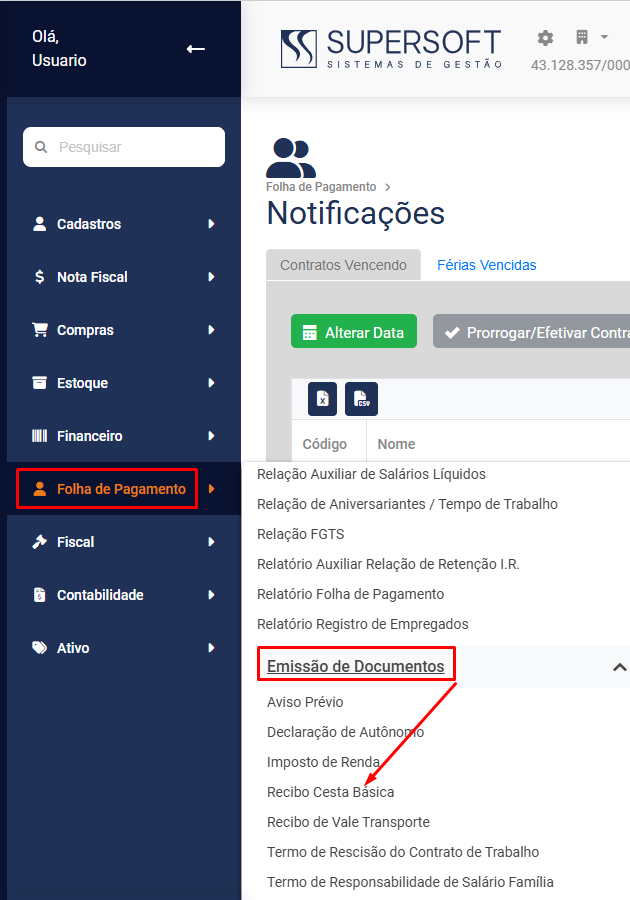Select Declaração de Autônomo
This screenshot has width=630, height=900.
tap(345, 732)
